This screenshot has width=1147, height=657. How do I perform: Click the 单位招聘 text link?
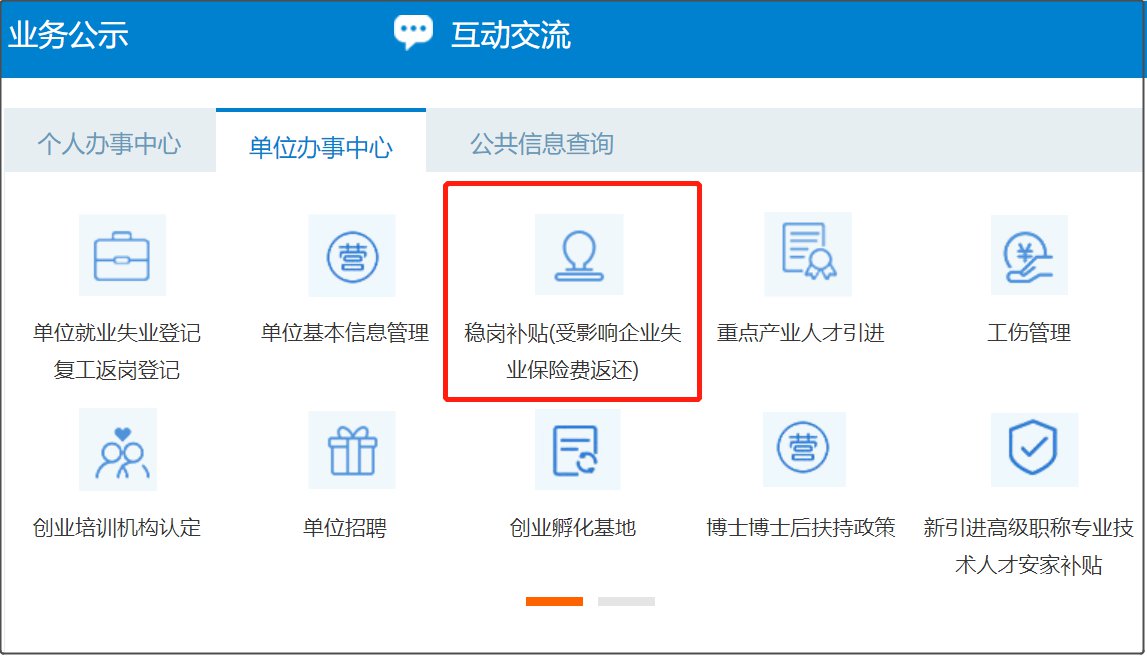point(345,528)
